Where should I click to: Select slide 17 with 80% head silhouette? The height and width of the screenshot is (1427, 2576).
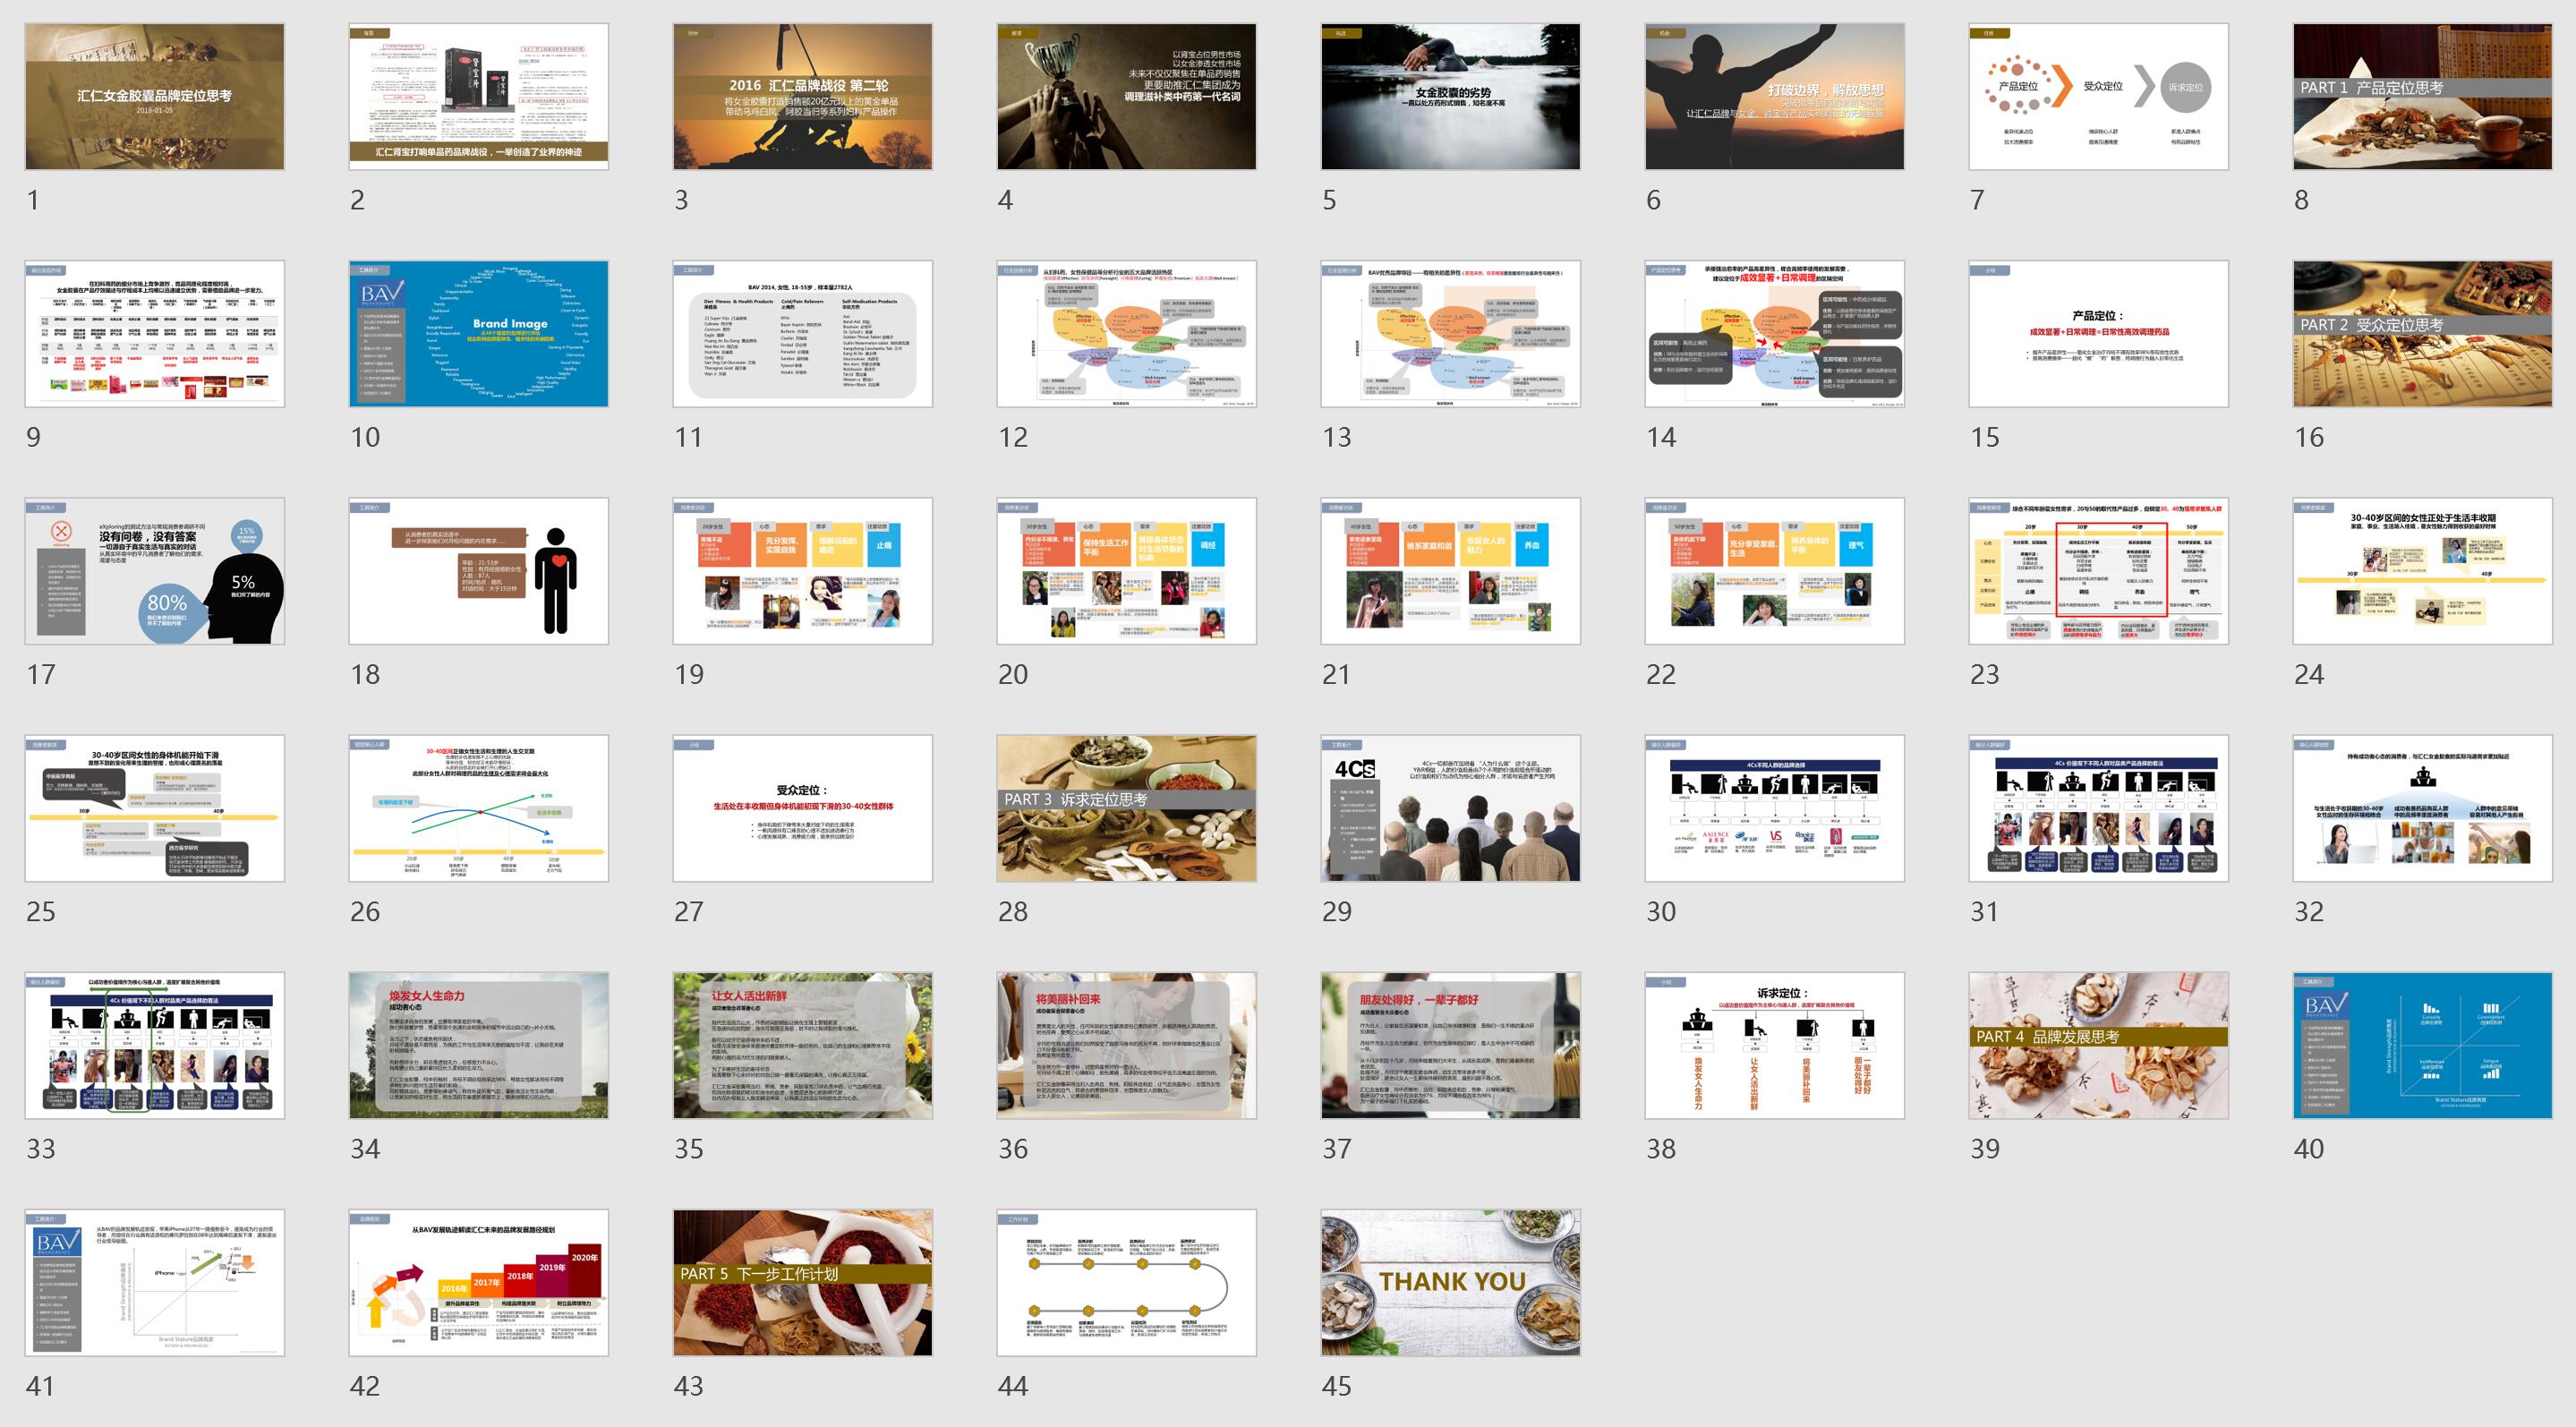tap(154, 570)
